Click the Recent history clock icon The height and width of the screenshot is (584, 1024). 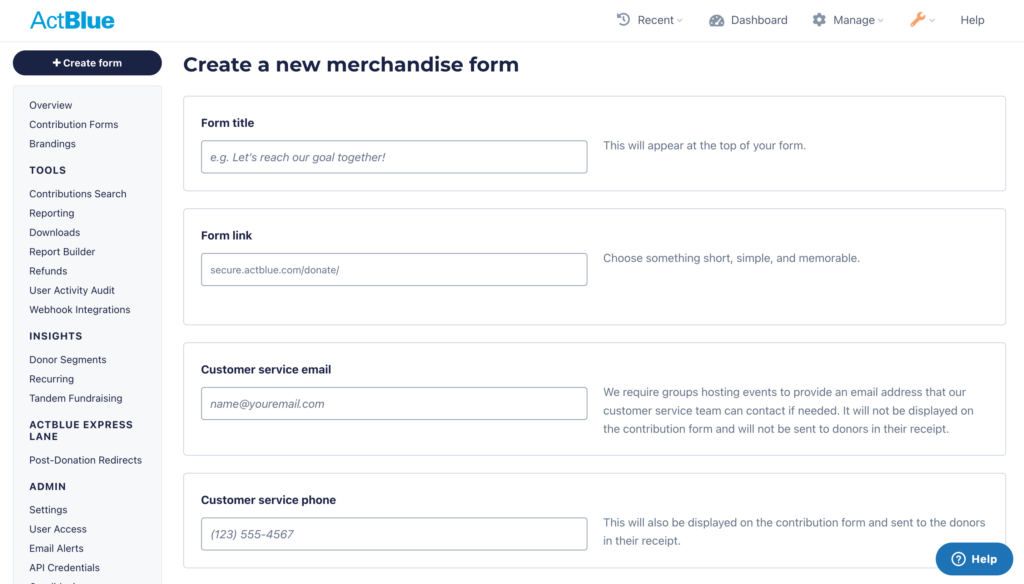tap(624, 20)
